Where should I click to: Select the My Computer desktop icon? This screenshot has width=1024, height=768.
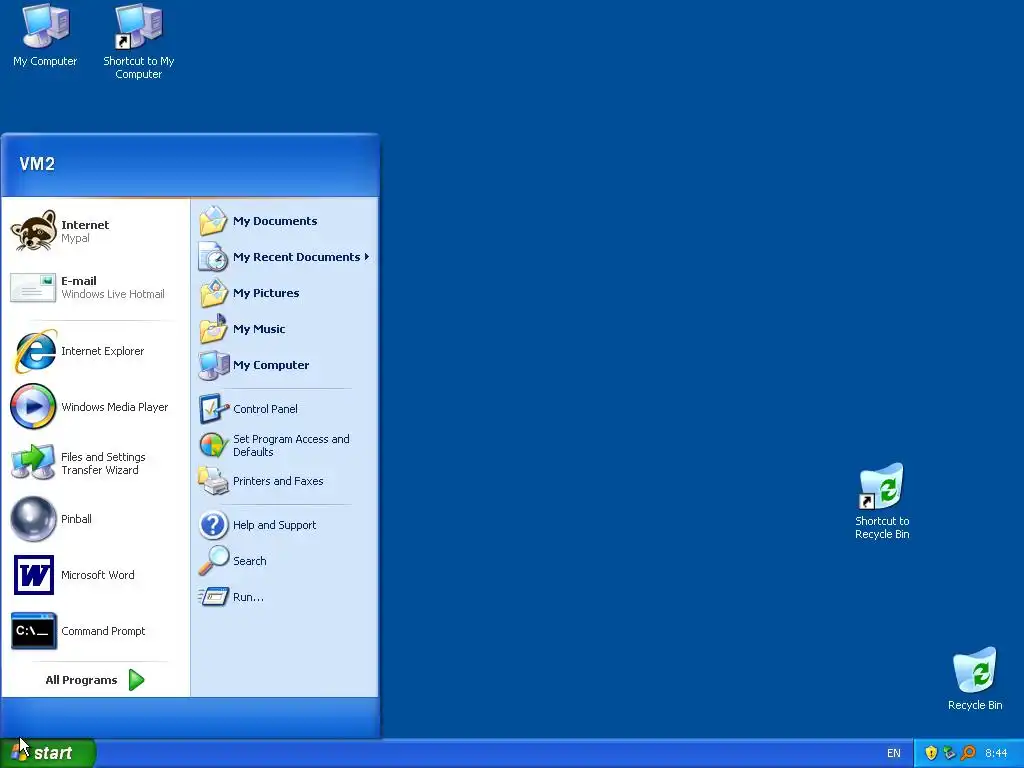click(45, 26)
